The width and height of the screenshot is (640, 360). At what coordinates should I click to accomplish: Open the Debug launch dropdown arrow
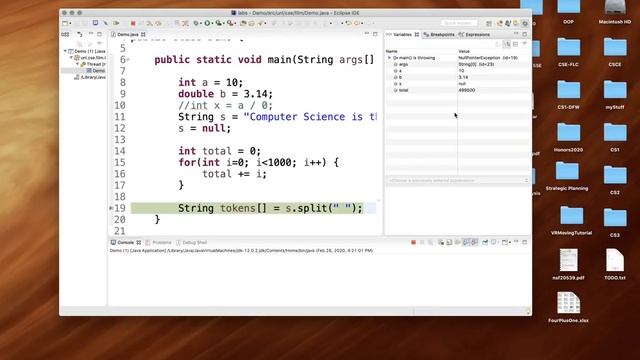(x=201, y=23)
